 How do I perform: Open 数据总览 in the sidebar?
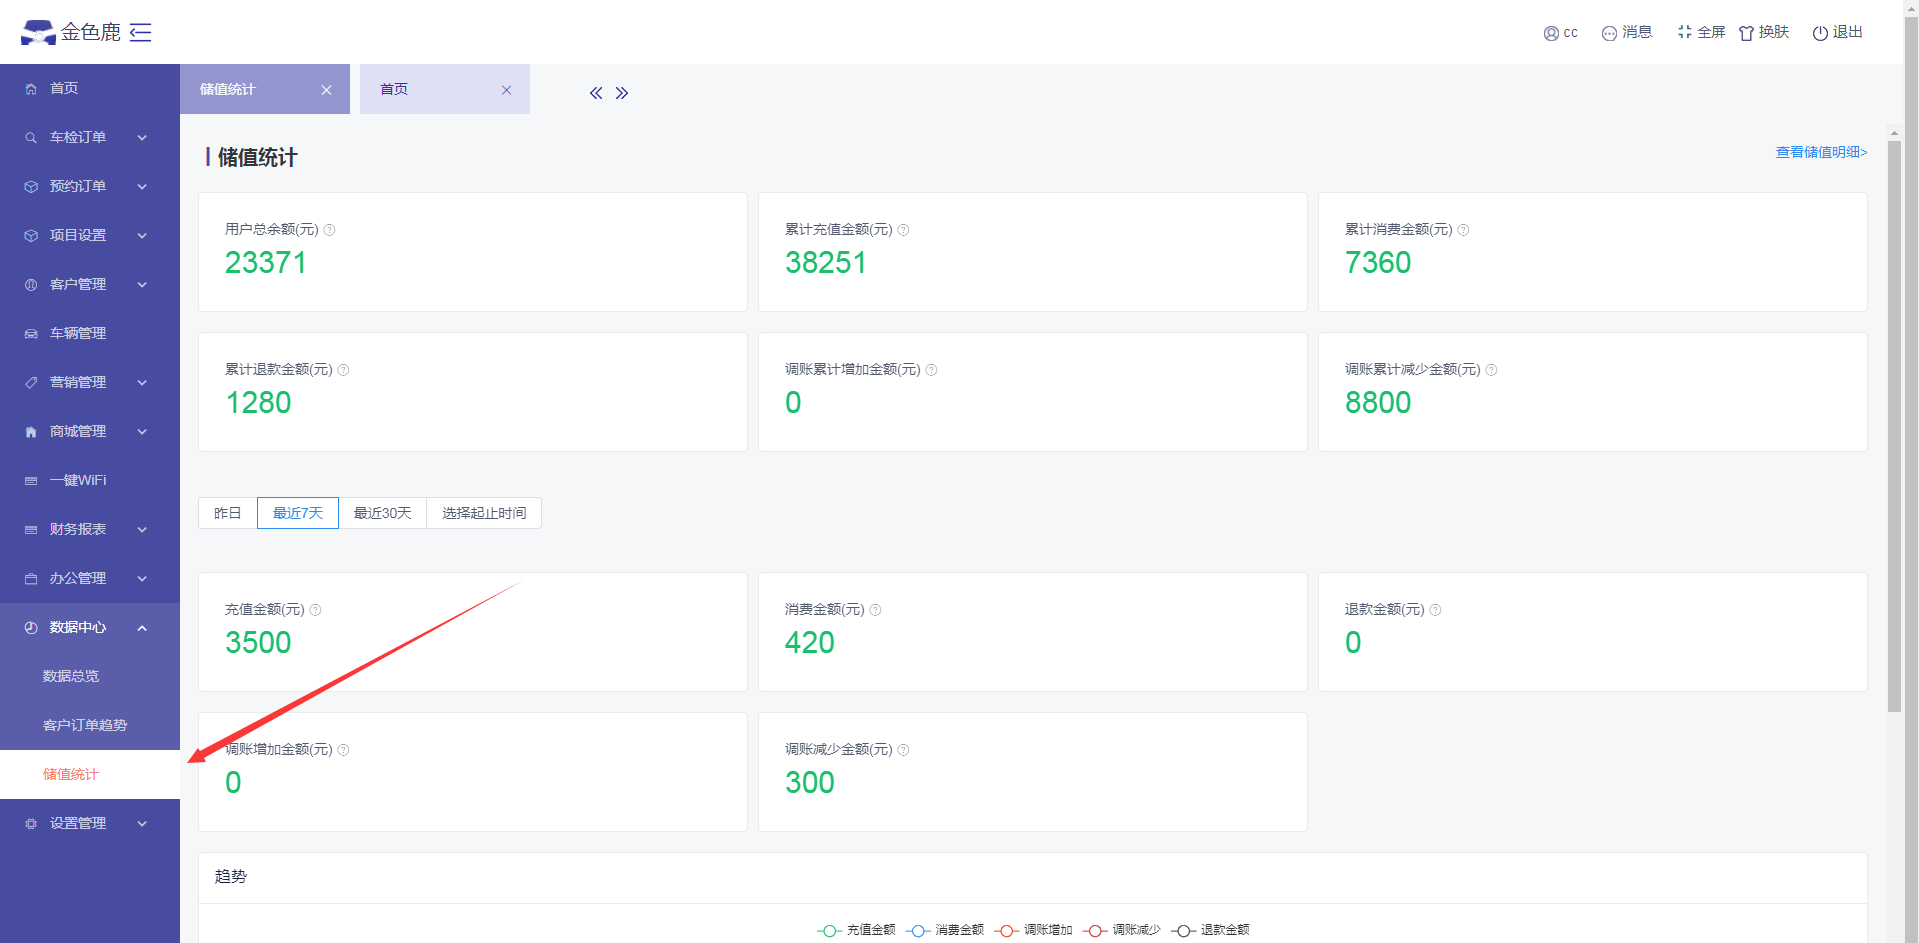tap(71, 676)
